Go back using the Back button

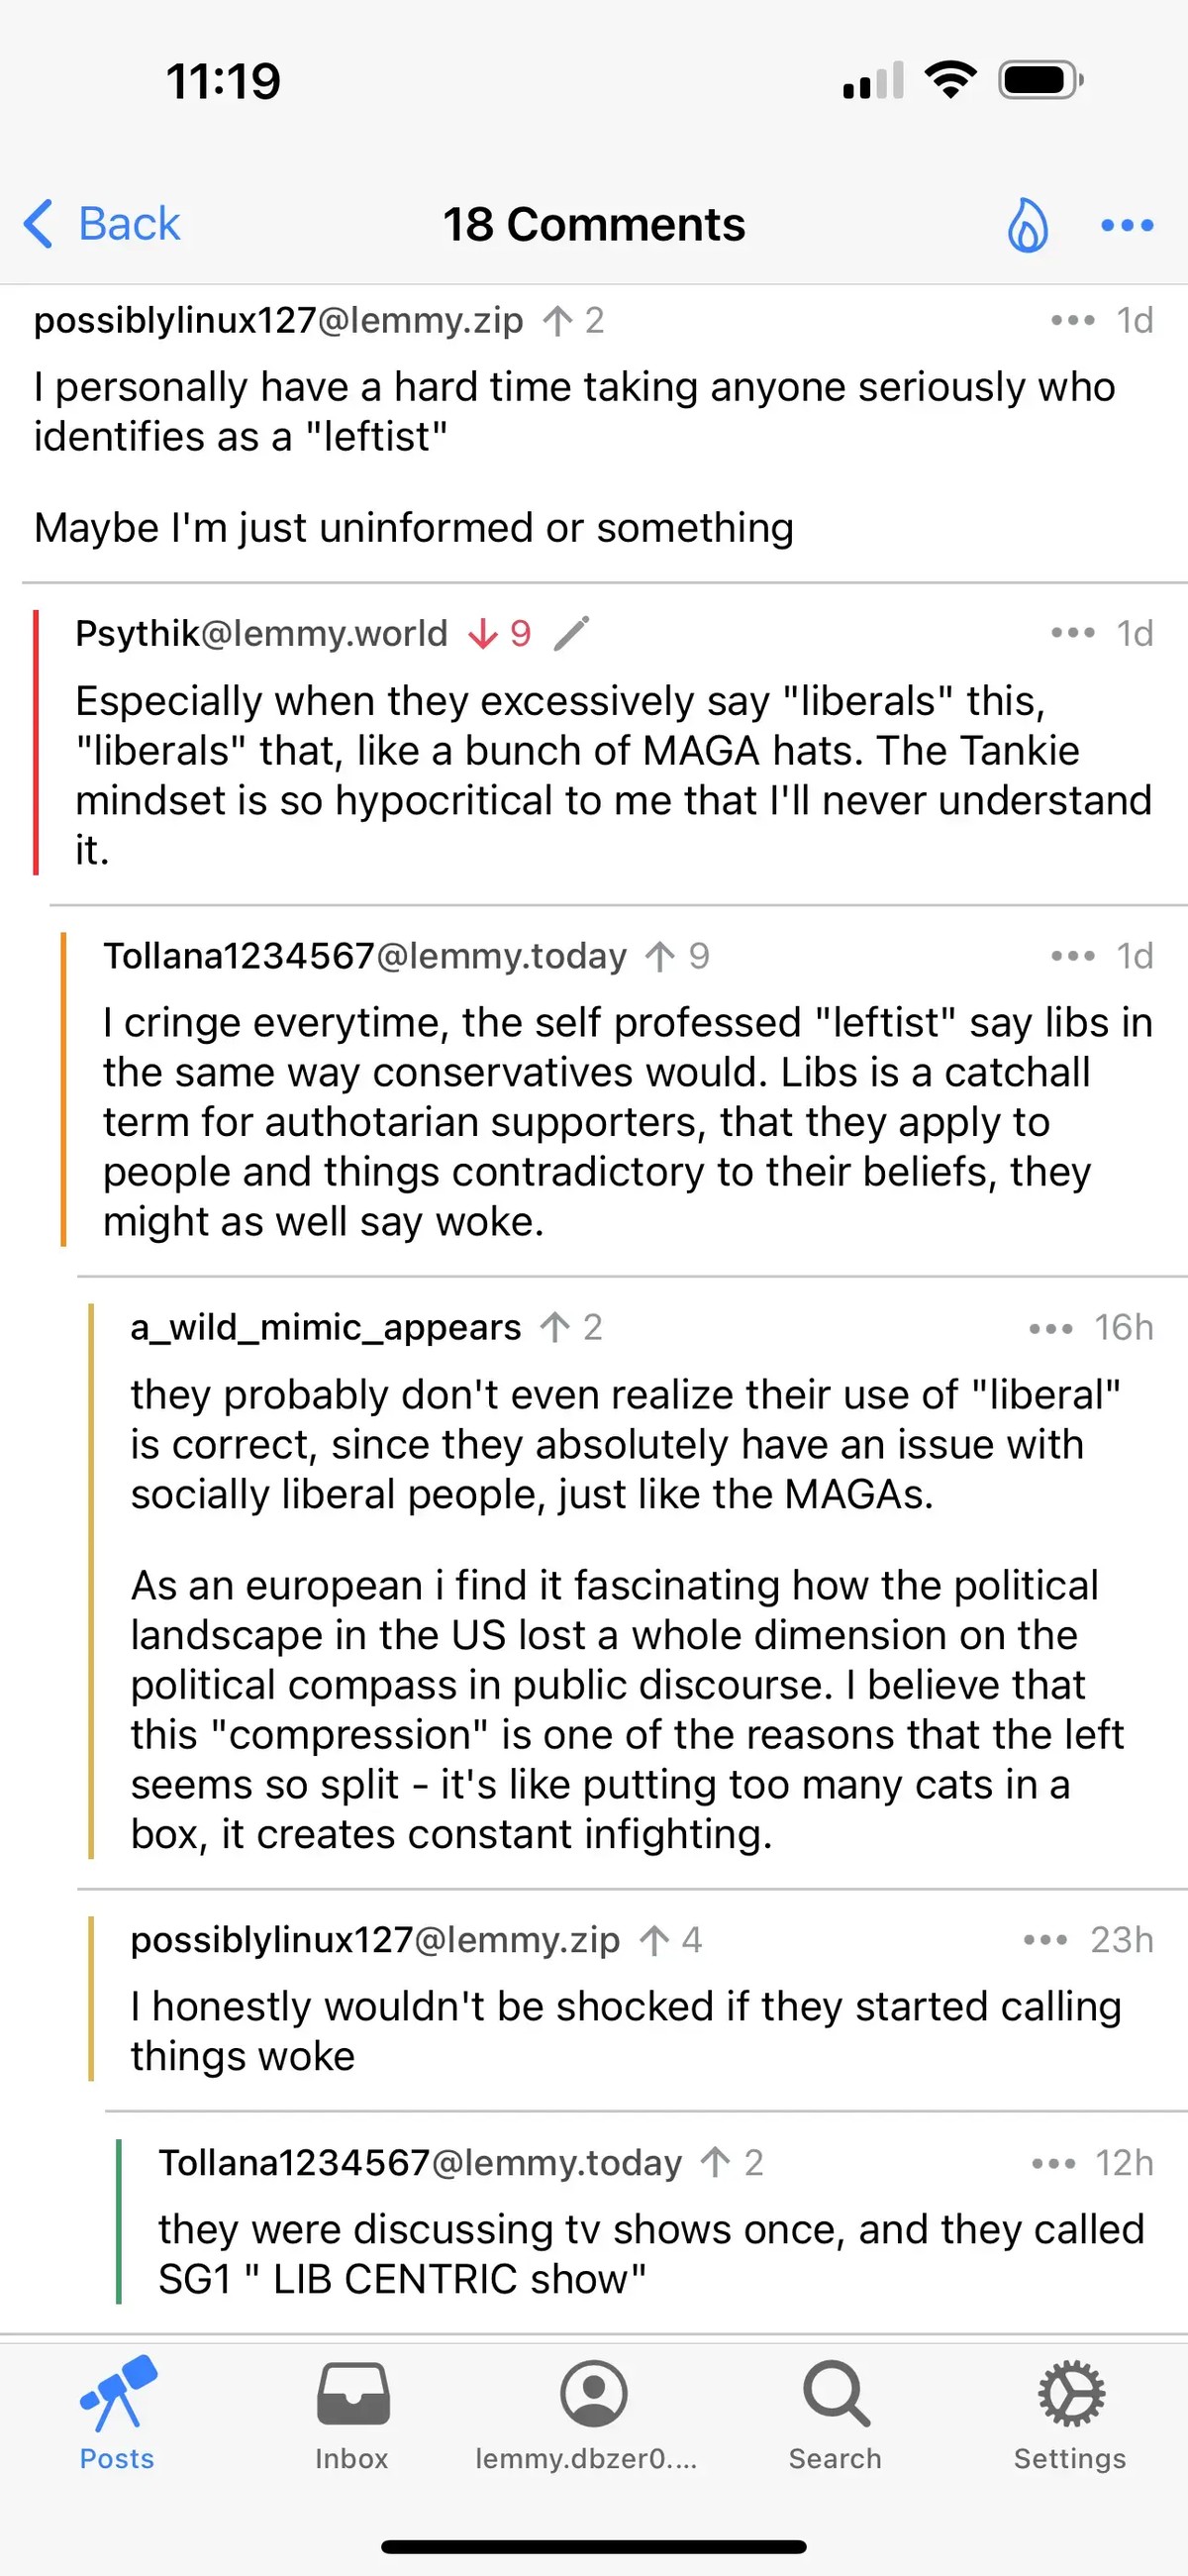point(102,223)
